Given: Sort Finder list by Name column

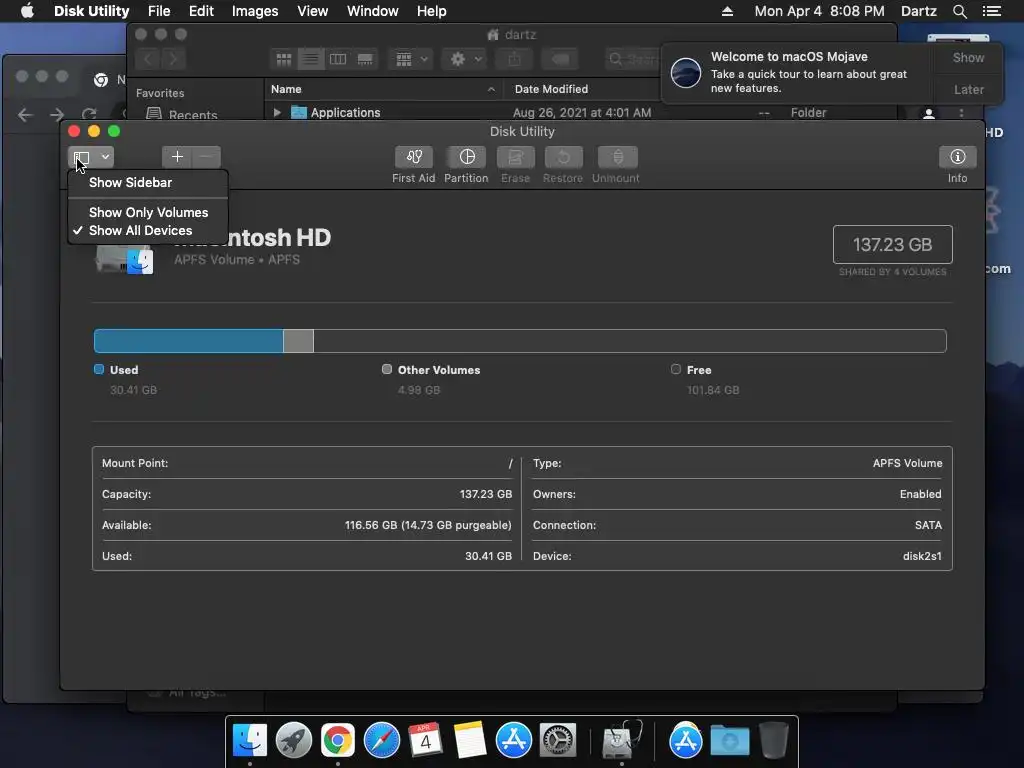Looking at the screenshot, I should pos(383,89).
